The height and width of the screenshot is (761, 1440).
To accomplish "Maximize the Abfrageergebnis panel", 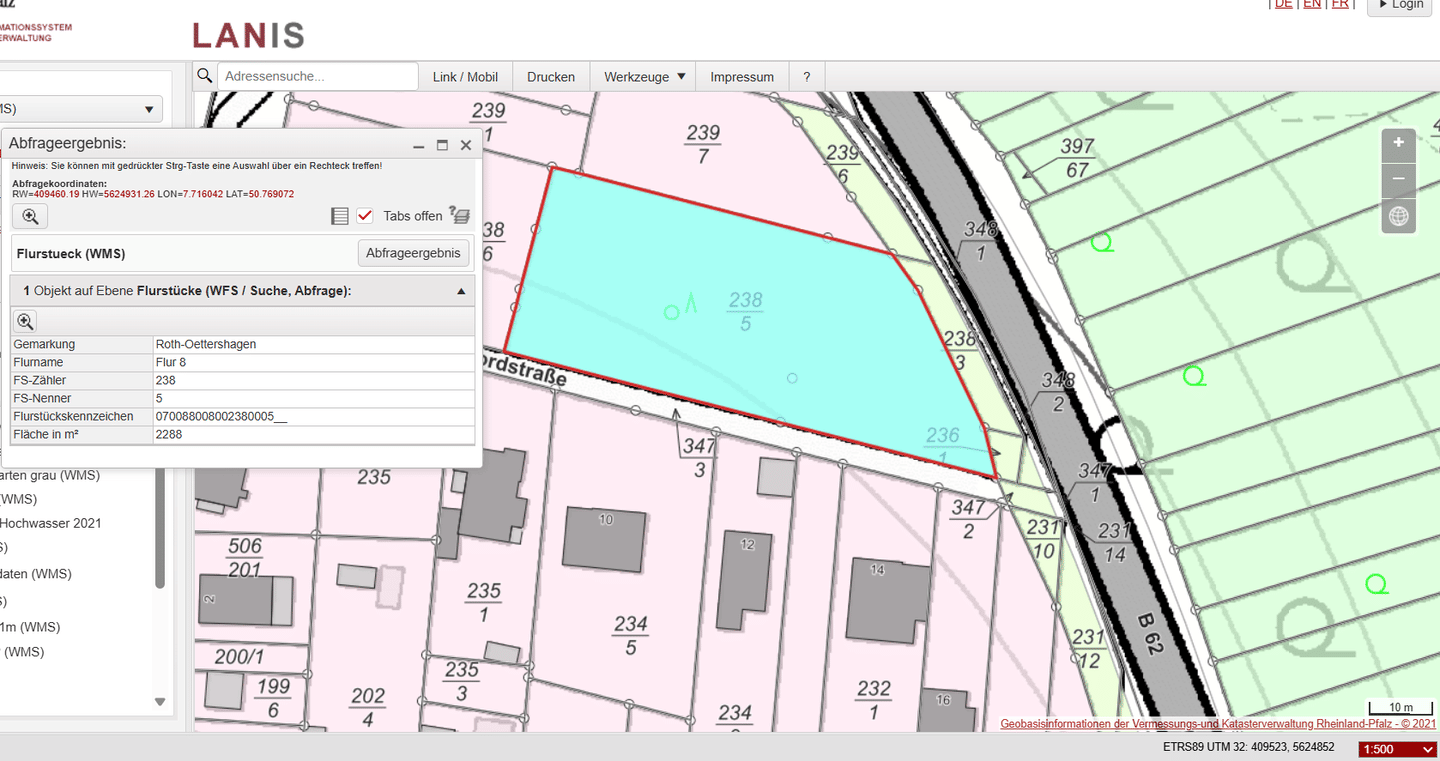I will coord(442,146).
